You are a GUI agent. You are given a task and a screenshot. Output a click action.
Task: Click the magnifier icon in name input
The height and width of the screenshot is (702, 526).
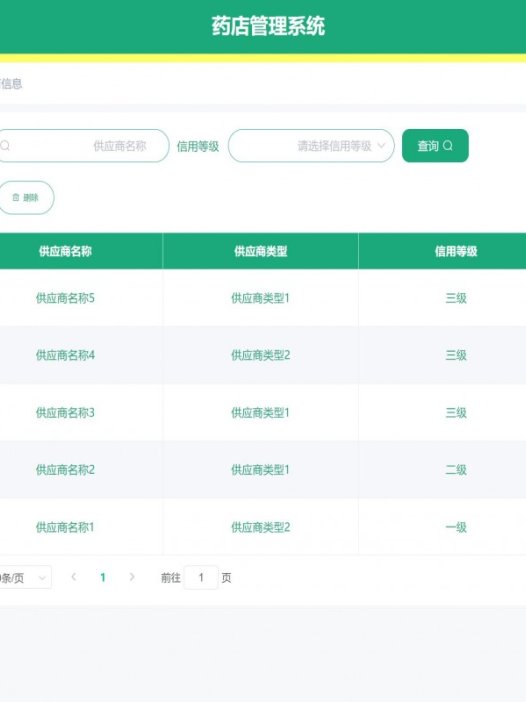coord(5,146)
